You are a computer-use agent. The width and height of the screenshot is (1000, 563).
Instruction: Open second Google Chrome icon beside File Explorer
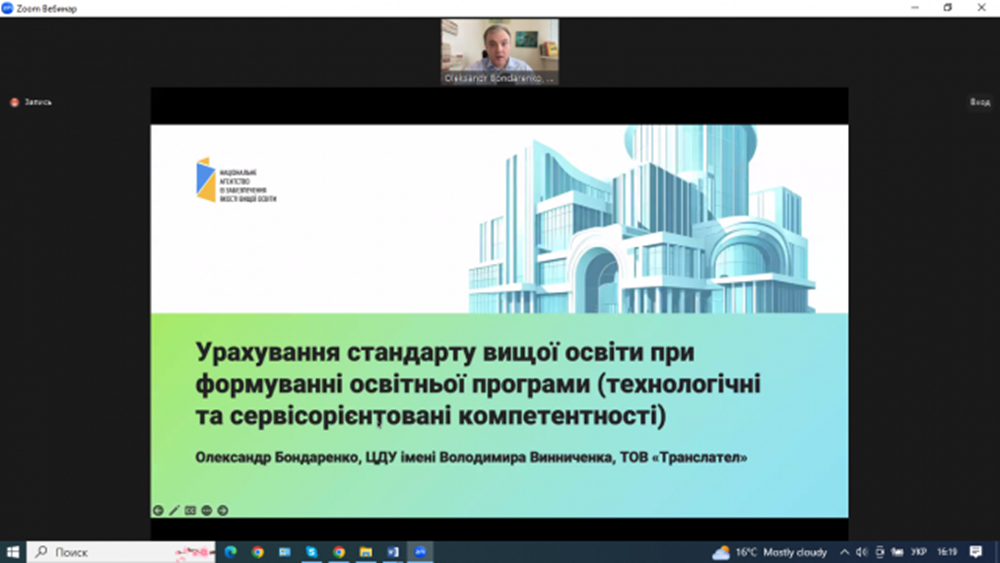point(339,552)
